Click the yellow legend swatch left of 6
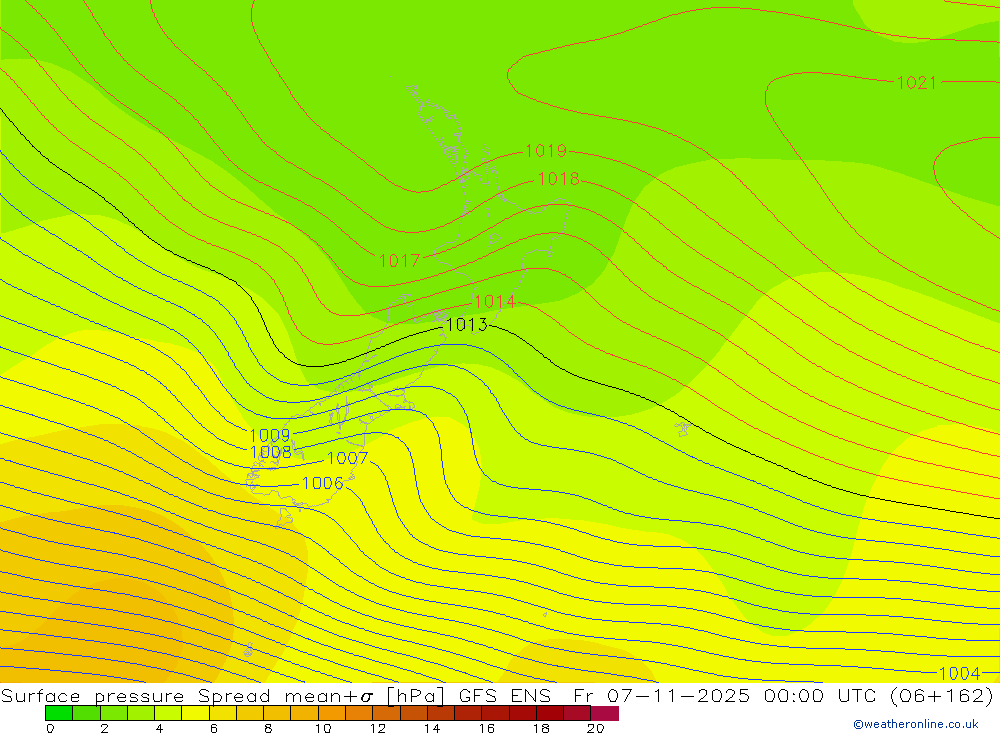This screenshot has width=1000, height=733. coord(195,713)
